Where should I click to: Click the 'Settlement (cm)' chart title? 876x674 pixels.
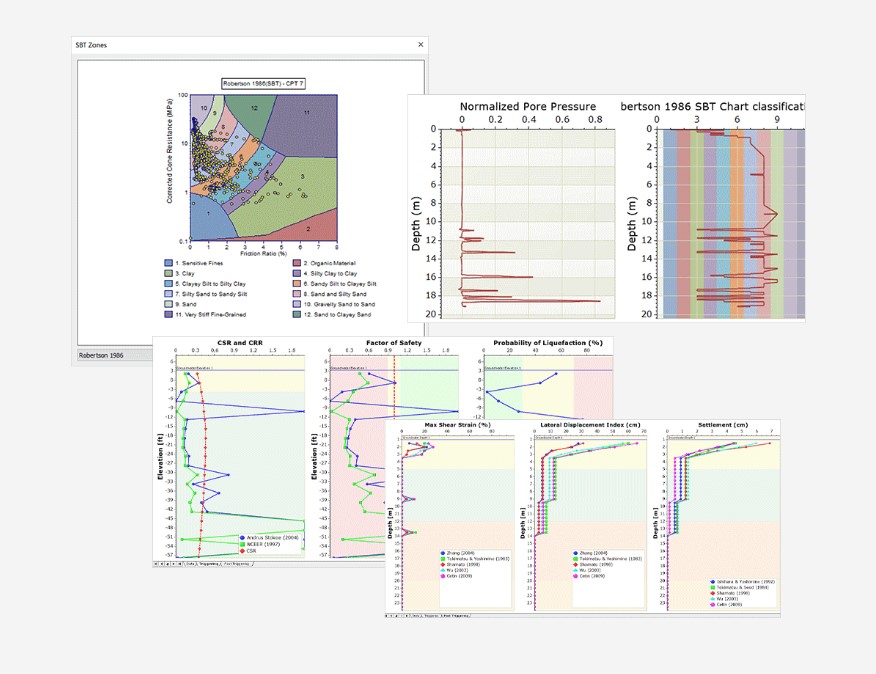[723, 425]
